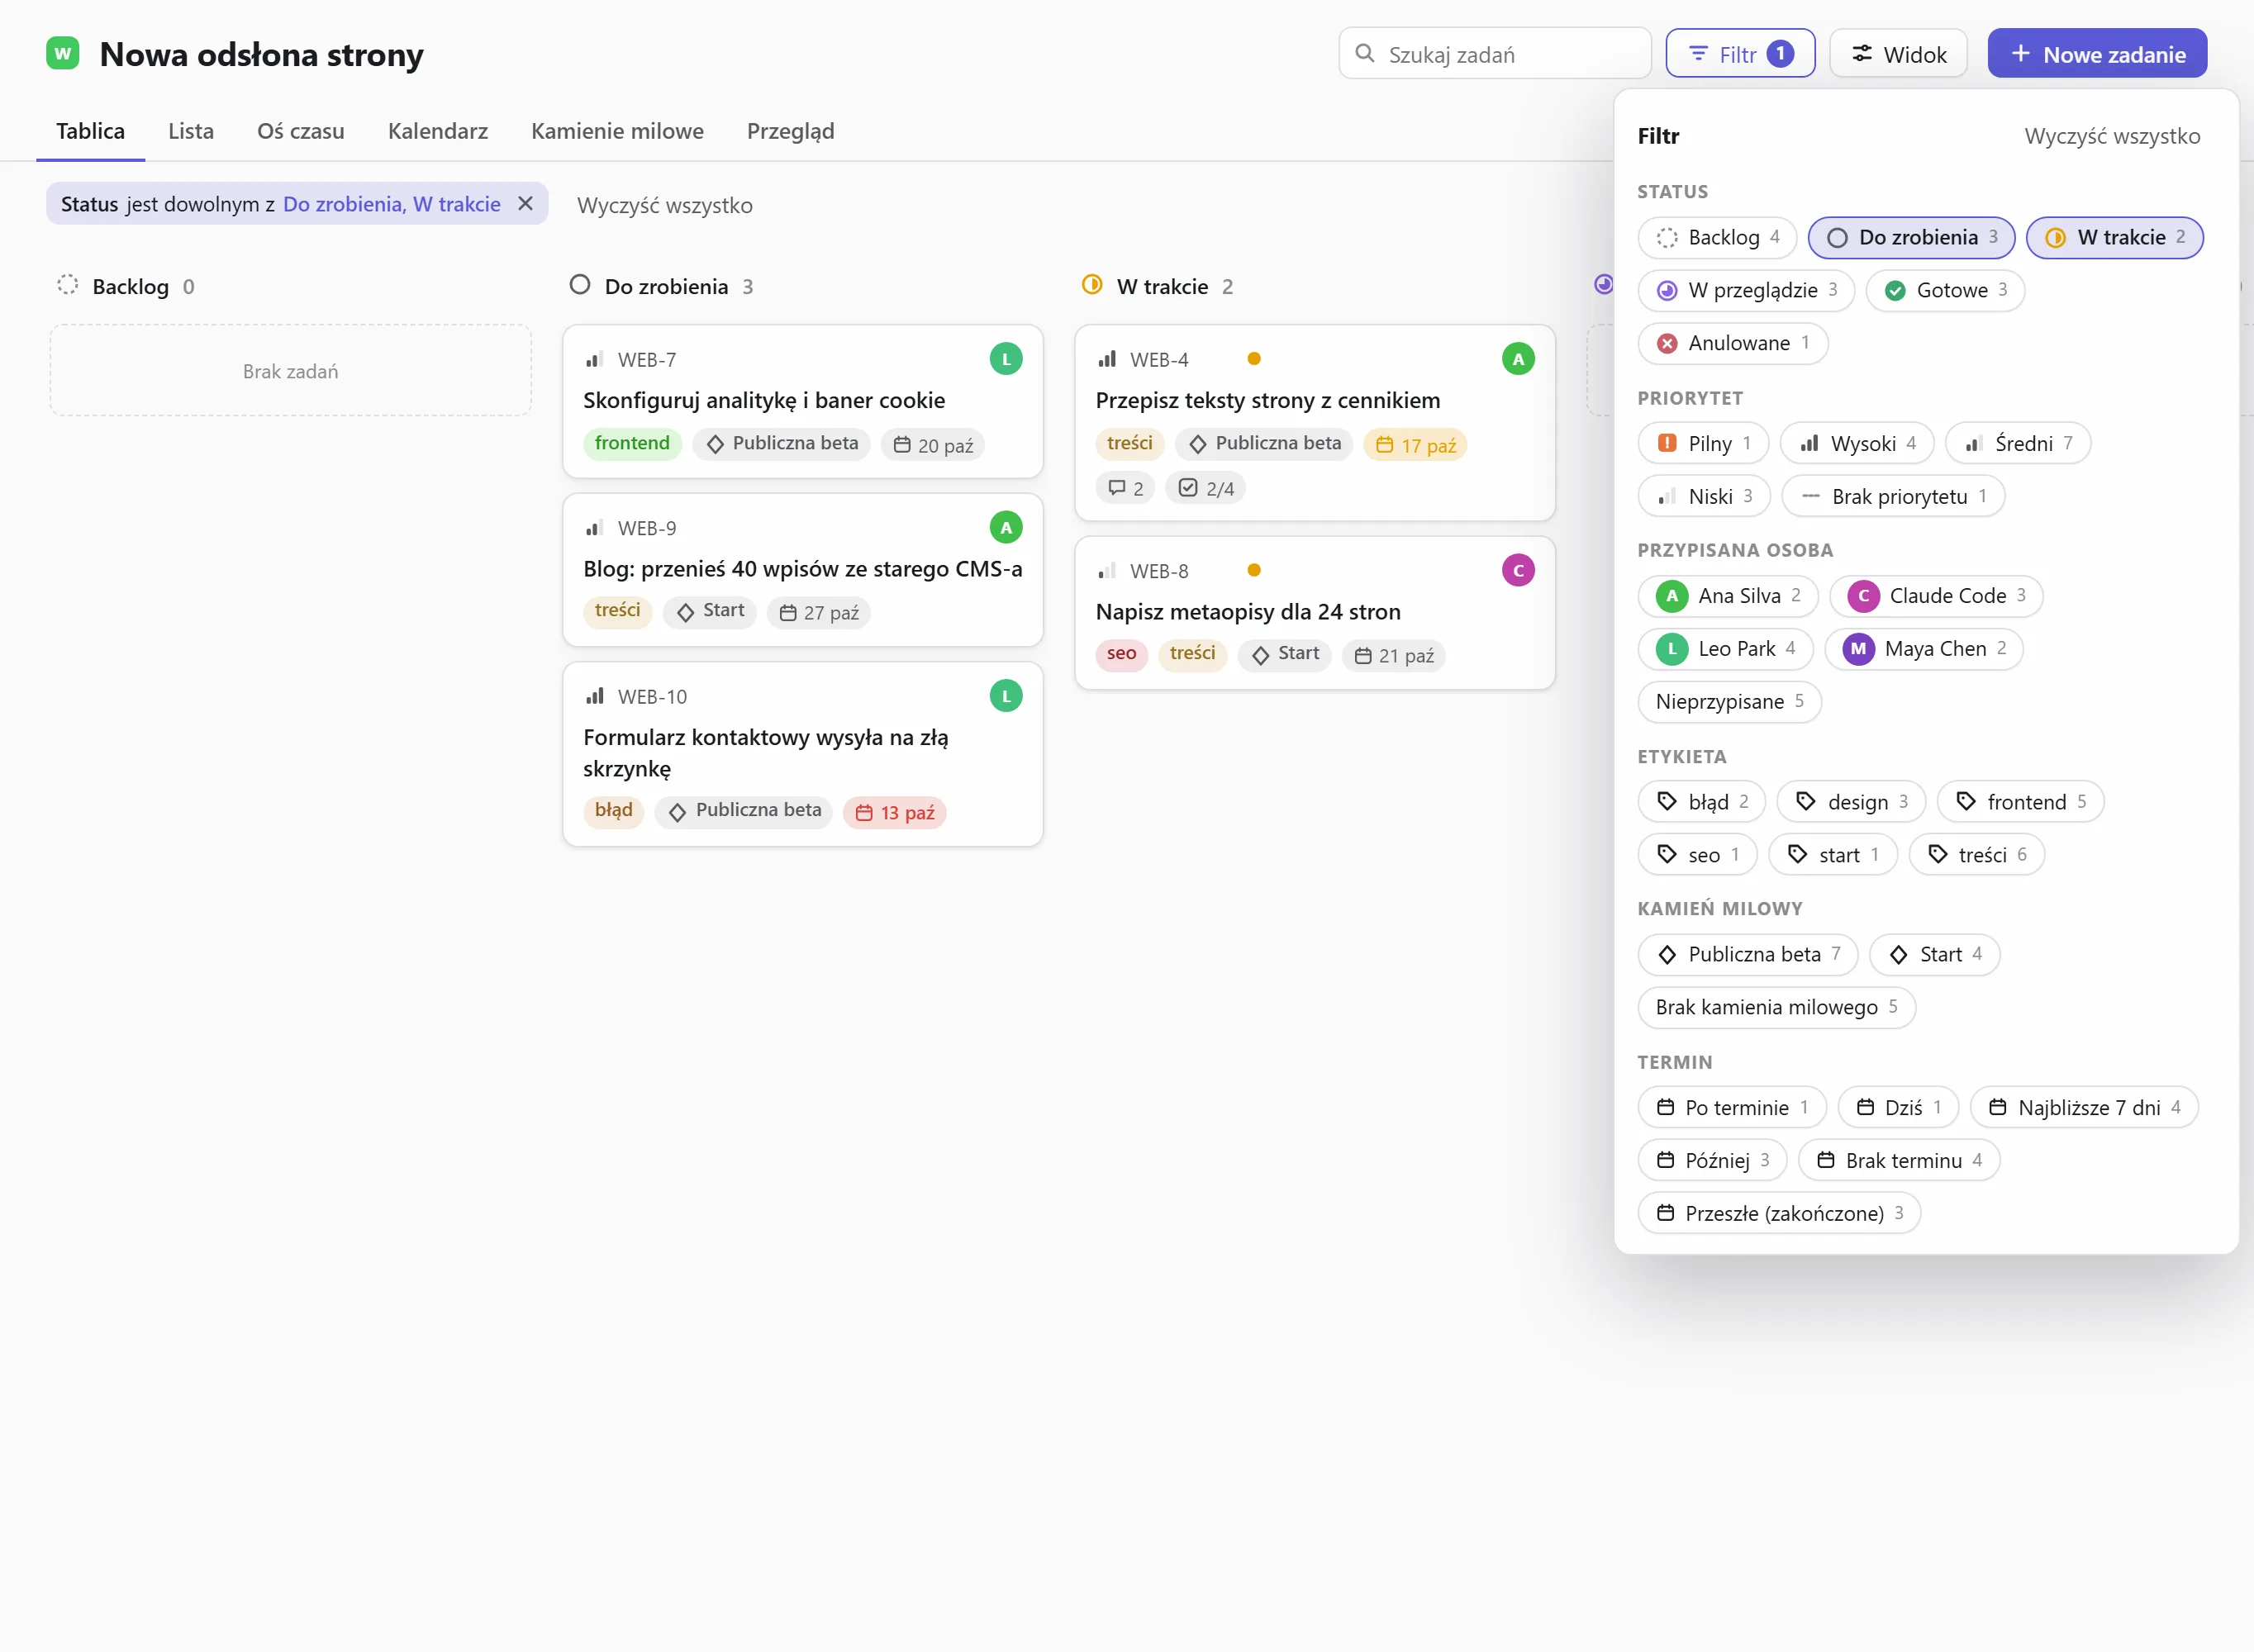Click the green W project icon
Viewport: 2254px width, 1652px height.
(x=63, y=53)
